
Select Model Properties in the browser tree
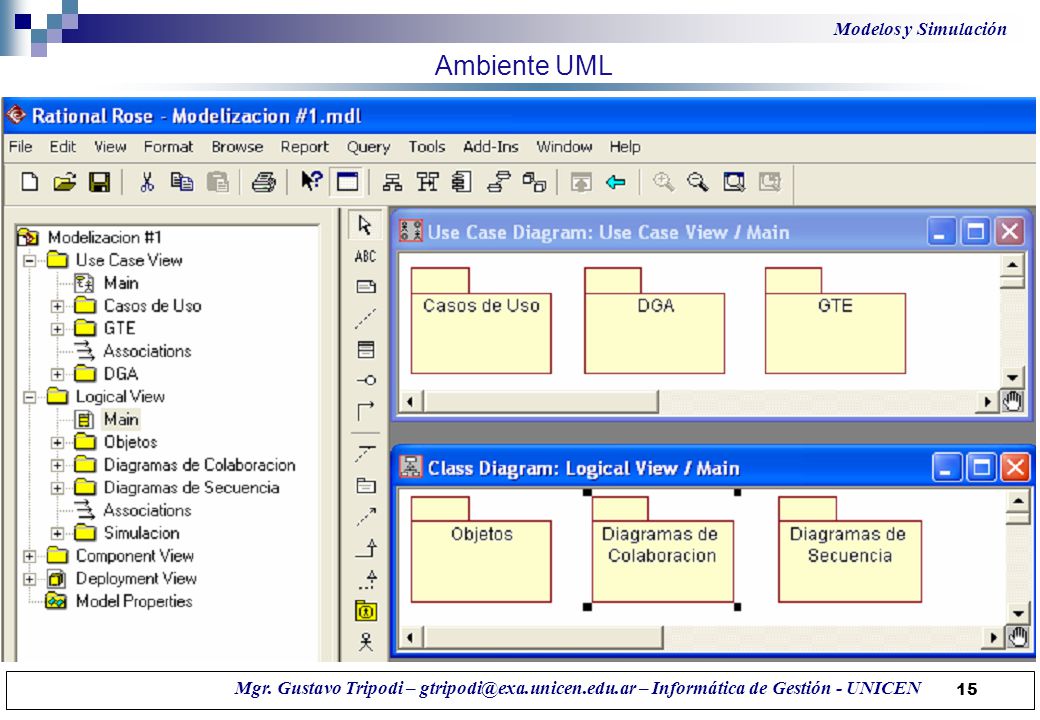pos(134,601)
